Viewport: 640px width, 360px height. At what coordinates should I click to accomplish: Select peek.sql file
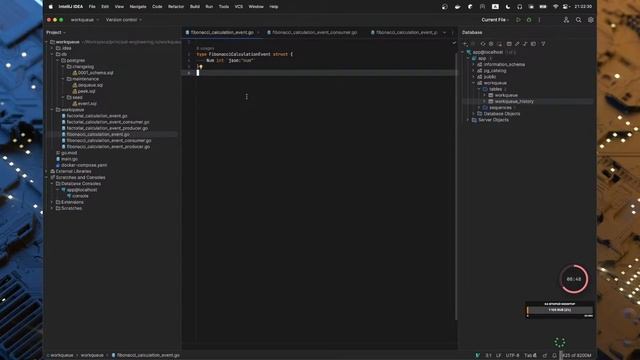click(x=84, y=91)
